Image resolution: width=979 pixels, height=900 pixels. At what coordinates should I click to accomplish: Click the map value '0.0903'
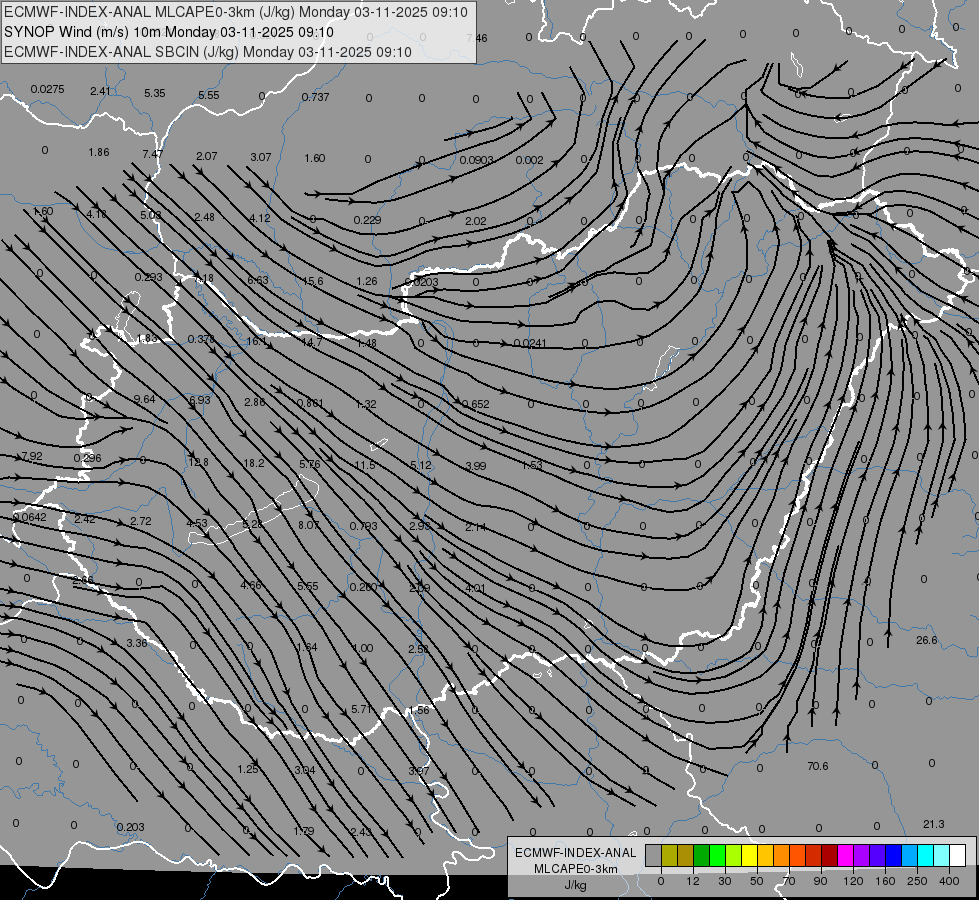pos(476,160)
